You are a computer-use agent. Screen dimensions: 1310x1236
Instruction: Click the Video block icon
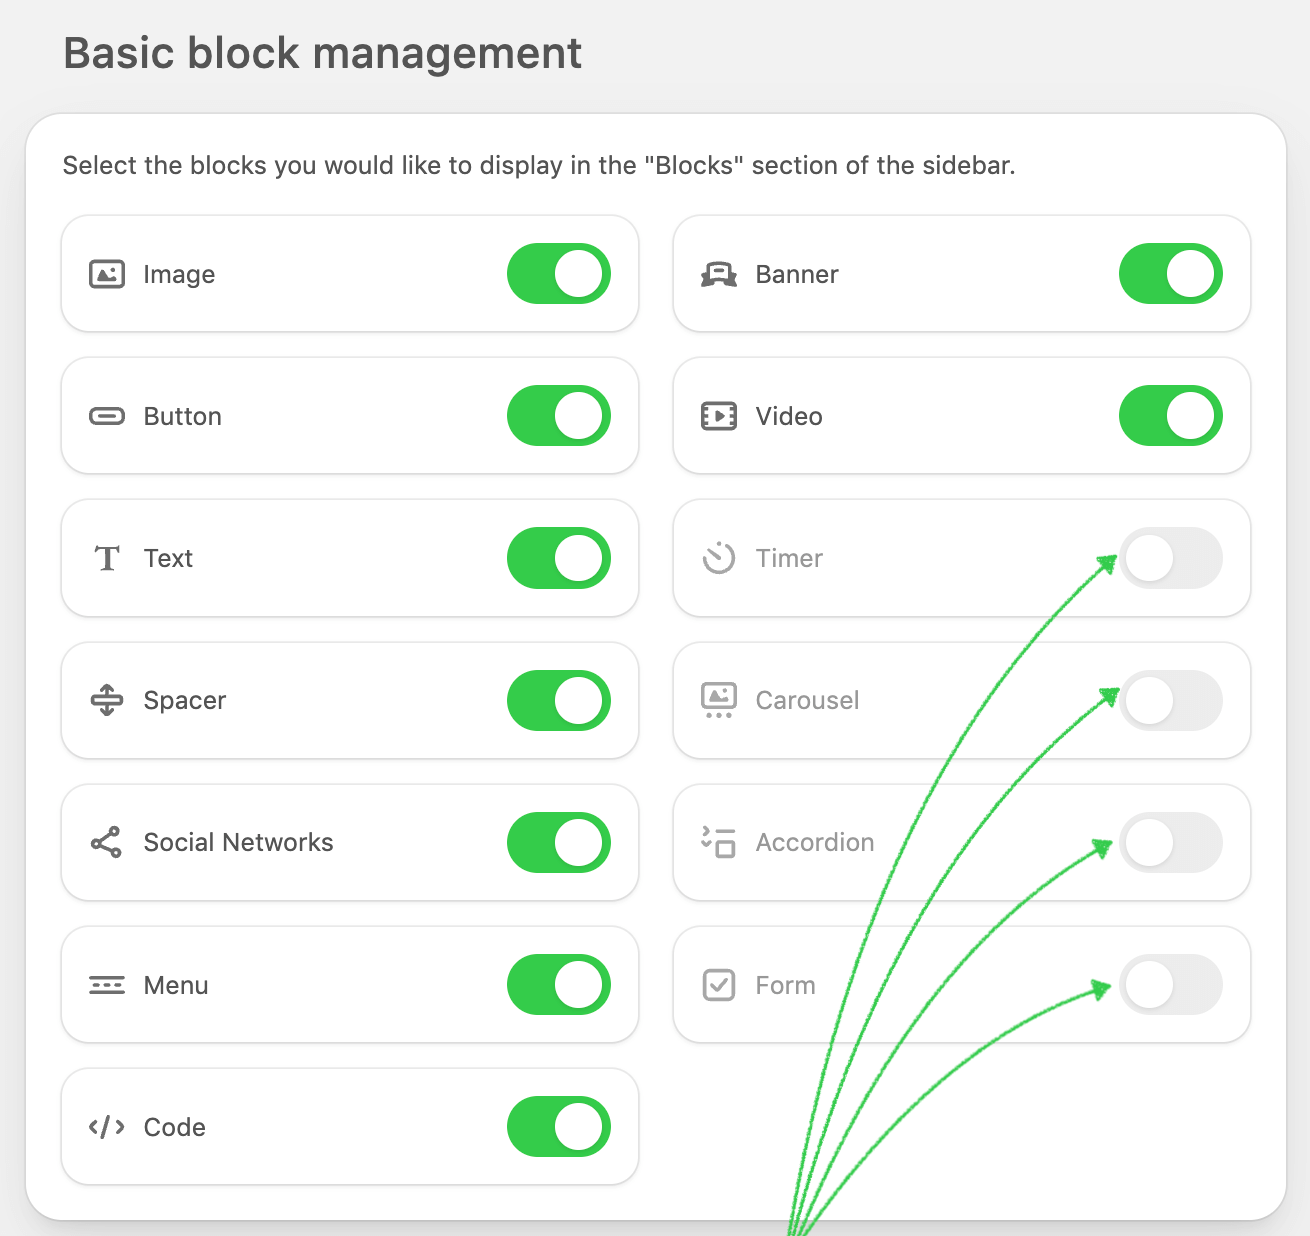pyautogui.click(x=719, y=416)
